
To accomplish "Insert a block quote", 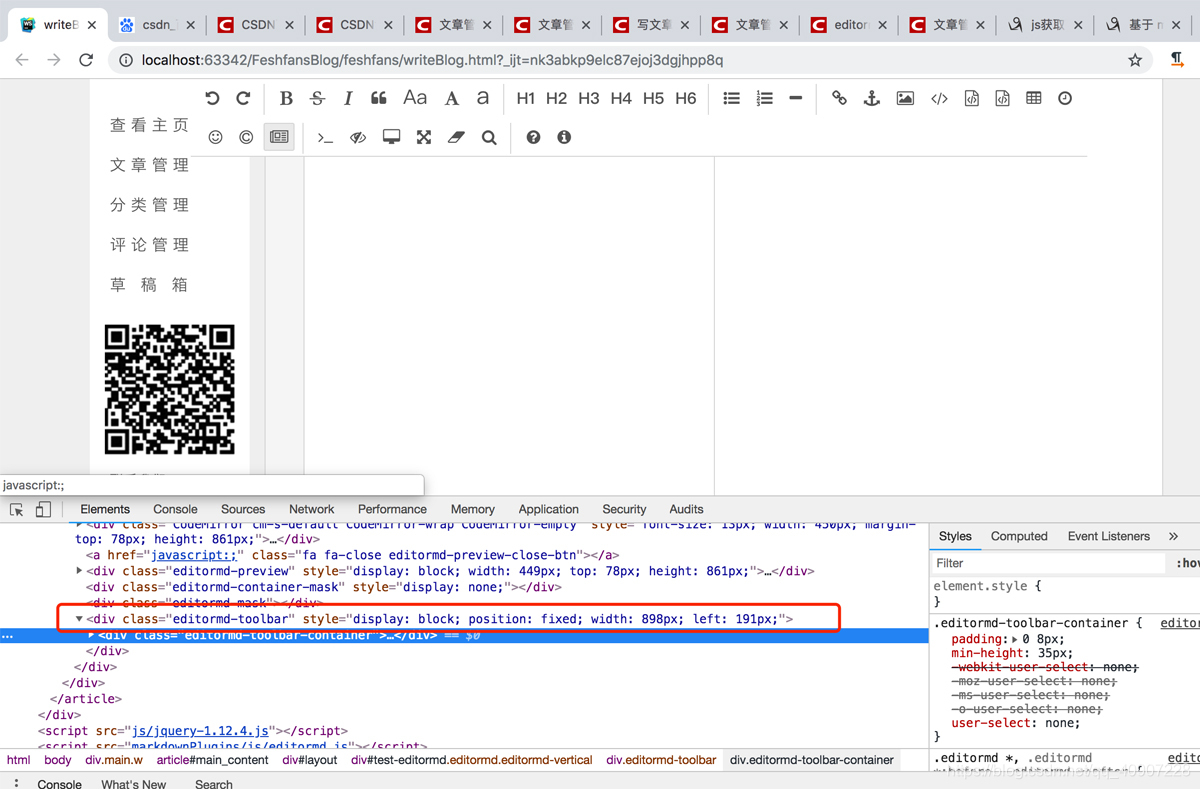I will [x=379, y=98].
